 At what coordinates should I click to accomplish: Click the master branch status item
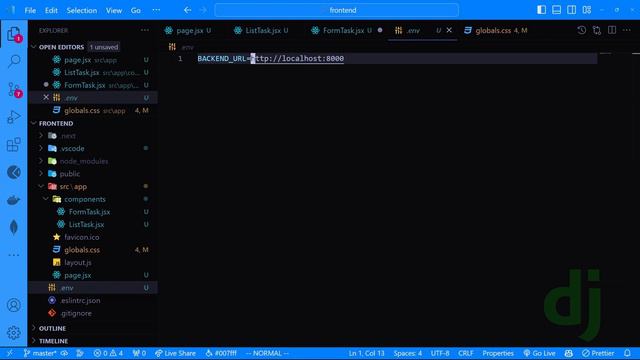click(x=40, y=353)
